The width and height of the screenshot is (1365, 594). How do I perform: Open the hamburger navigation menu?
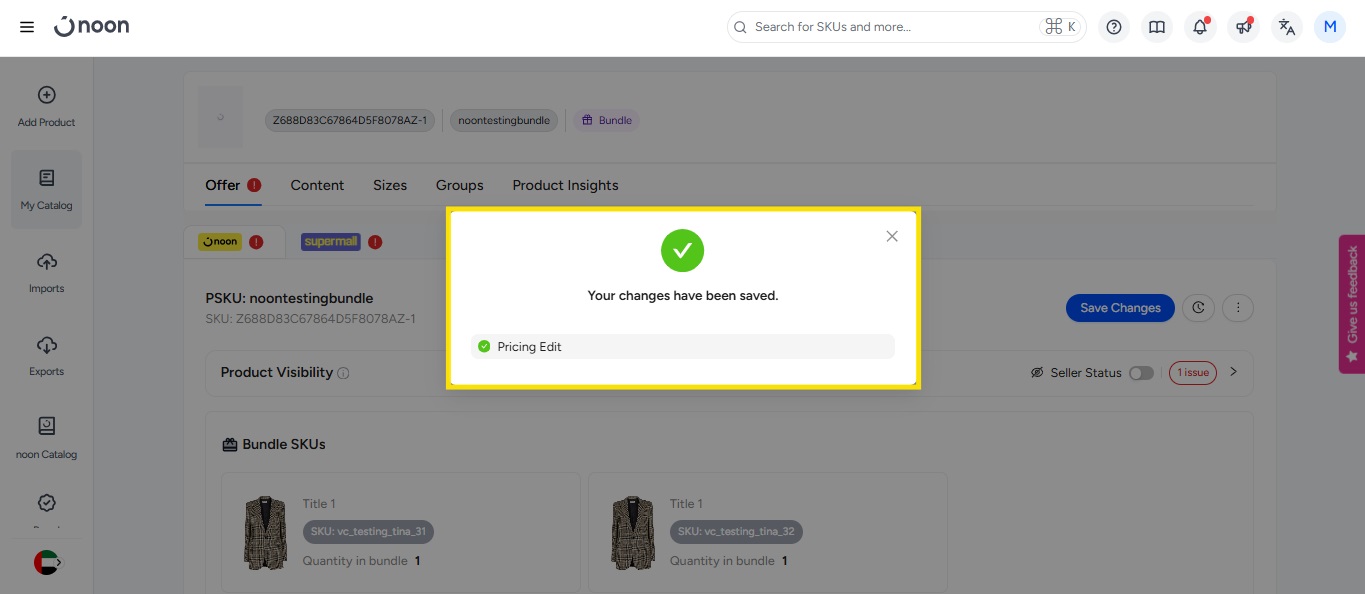[x=27, y=27]
